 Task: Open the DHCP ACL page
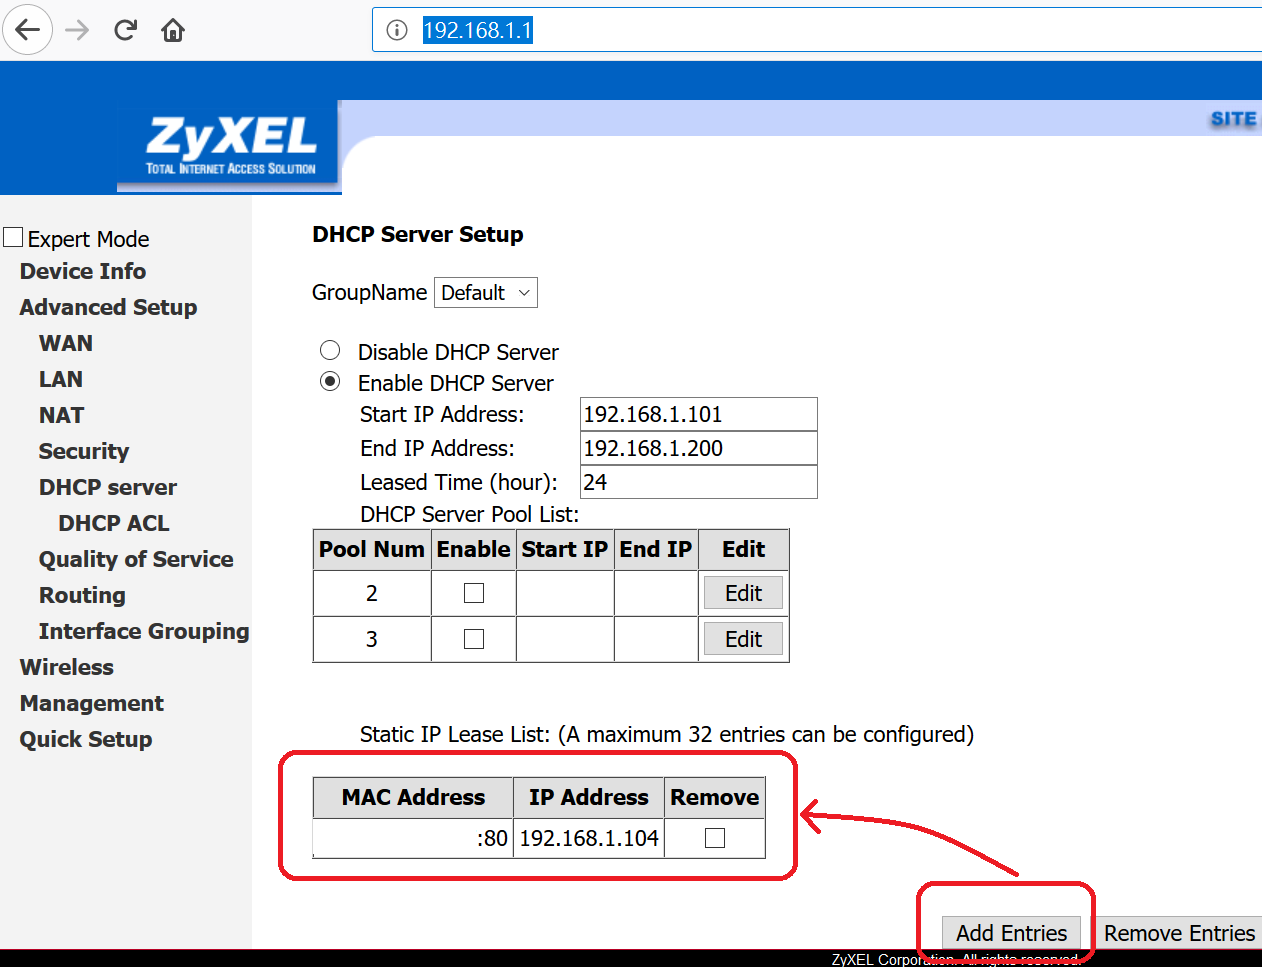pyautogui.click(x=113, y=522)
